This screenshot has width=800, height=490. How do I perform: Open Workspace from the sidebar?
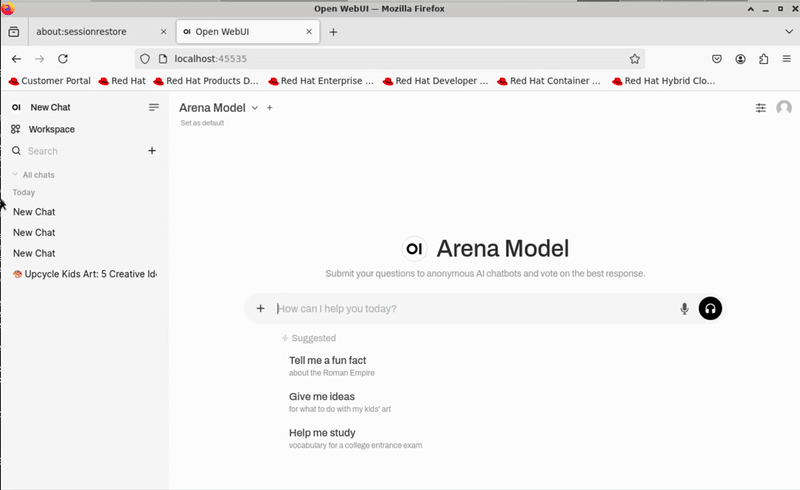(51, 129)
